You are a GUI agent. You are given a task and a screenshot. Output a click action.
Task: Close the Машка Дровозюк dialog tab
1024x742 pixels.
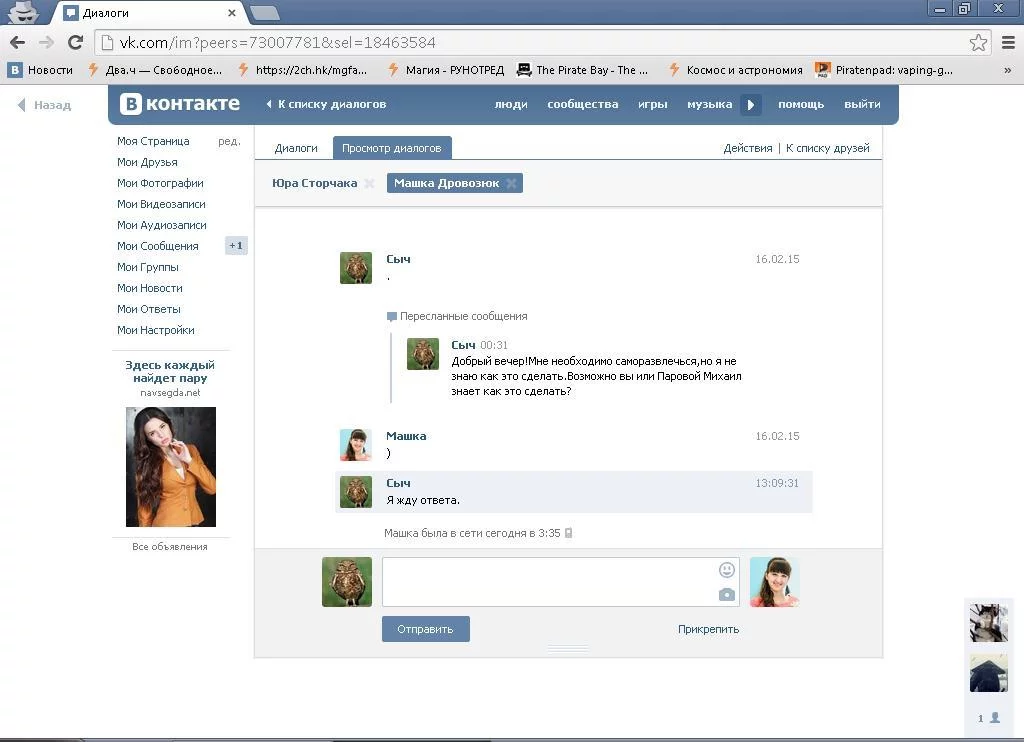point(511,184)
